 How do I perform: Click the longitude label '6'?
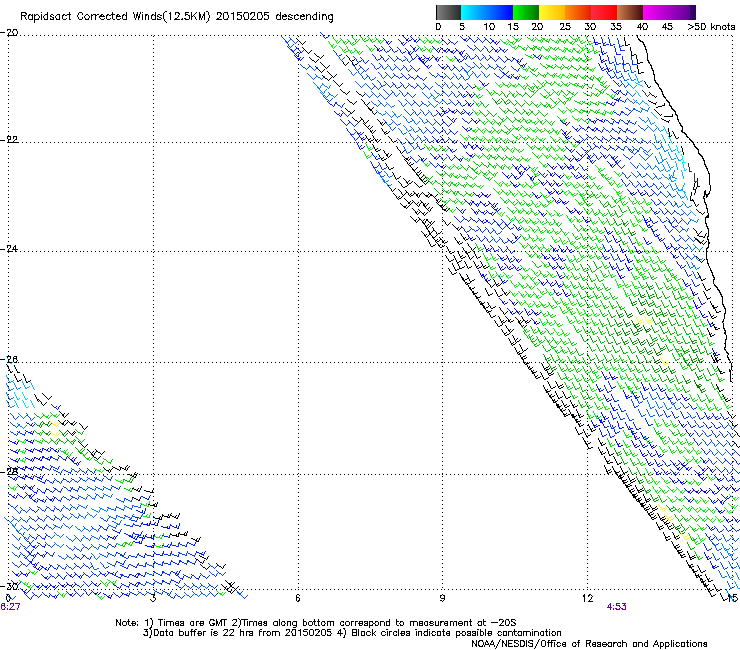pos(298,598)
